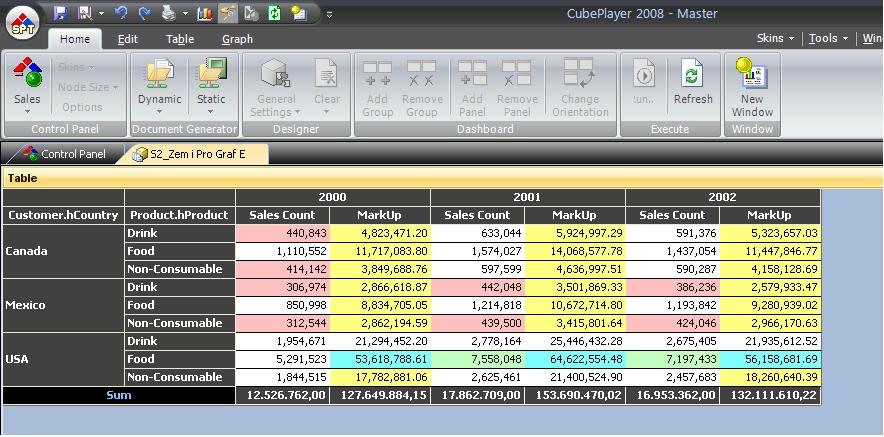Viewport: 884px width, 437px height.
Task: Click the Canada row header
Action: 63,251
